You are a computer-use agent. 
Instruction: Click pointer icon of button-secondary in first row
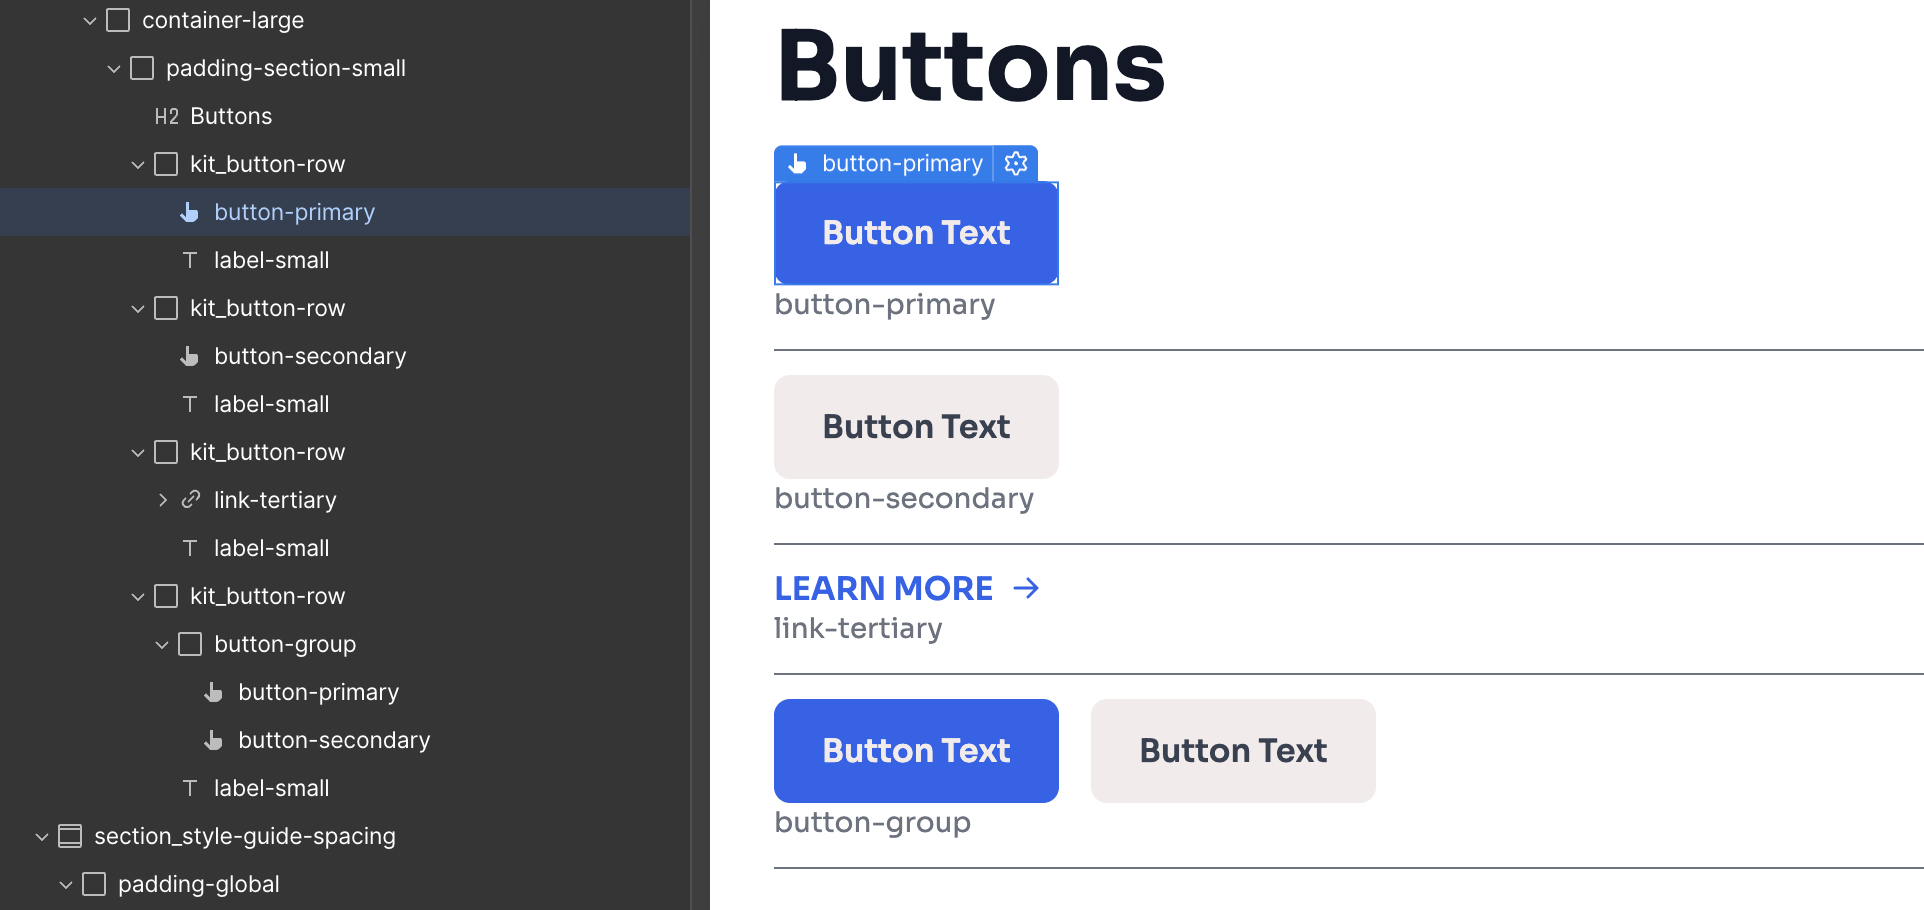(x=189, y=356)
